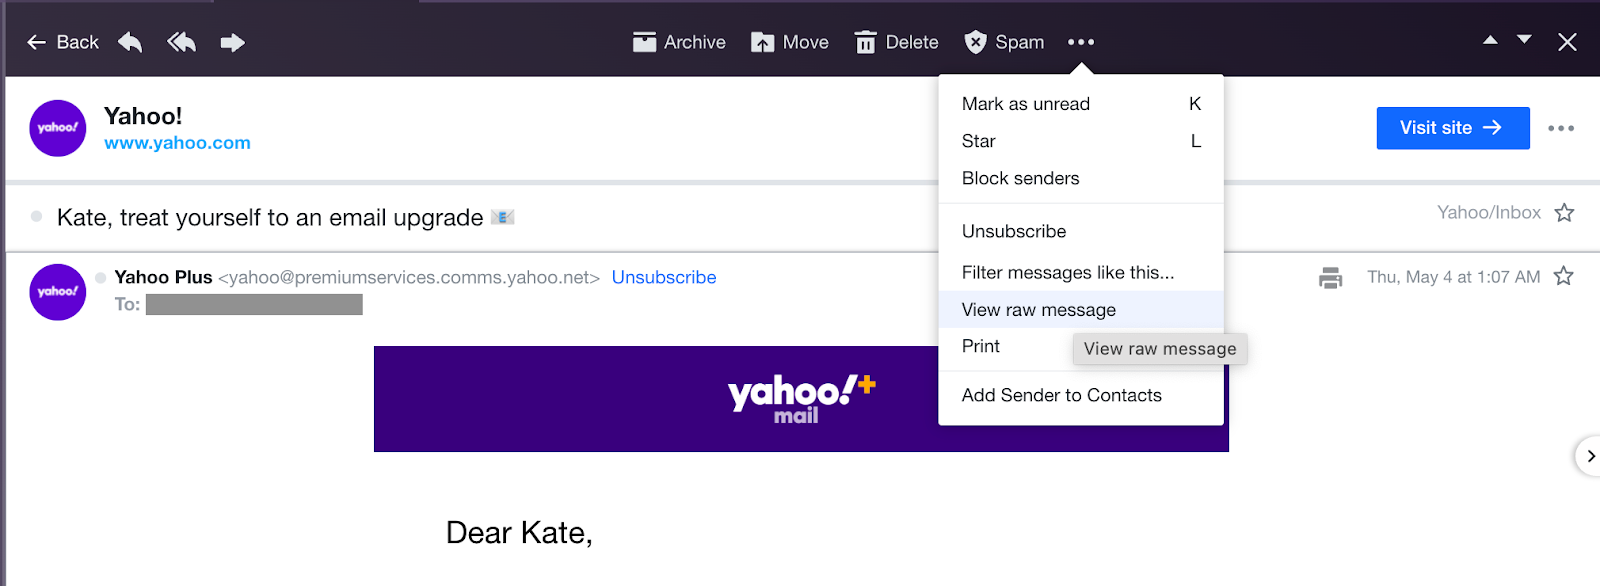Print message using the printer icon

click(1330, 277)
